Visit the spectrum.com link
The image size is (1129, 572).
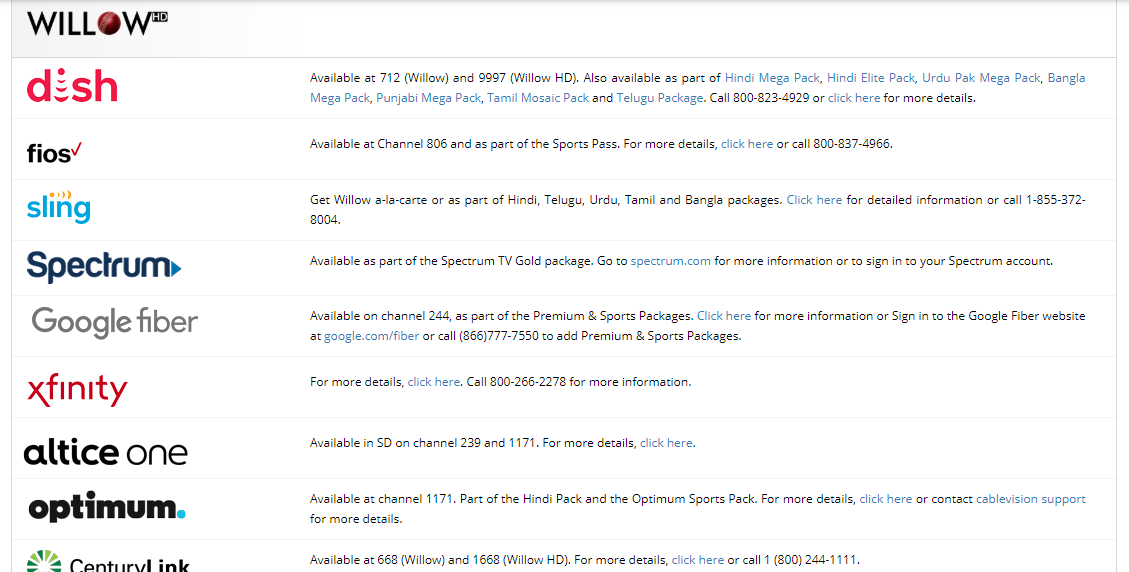click(670, 261)
